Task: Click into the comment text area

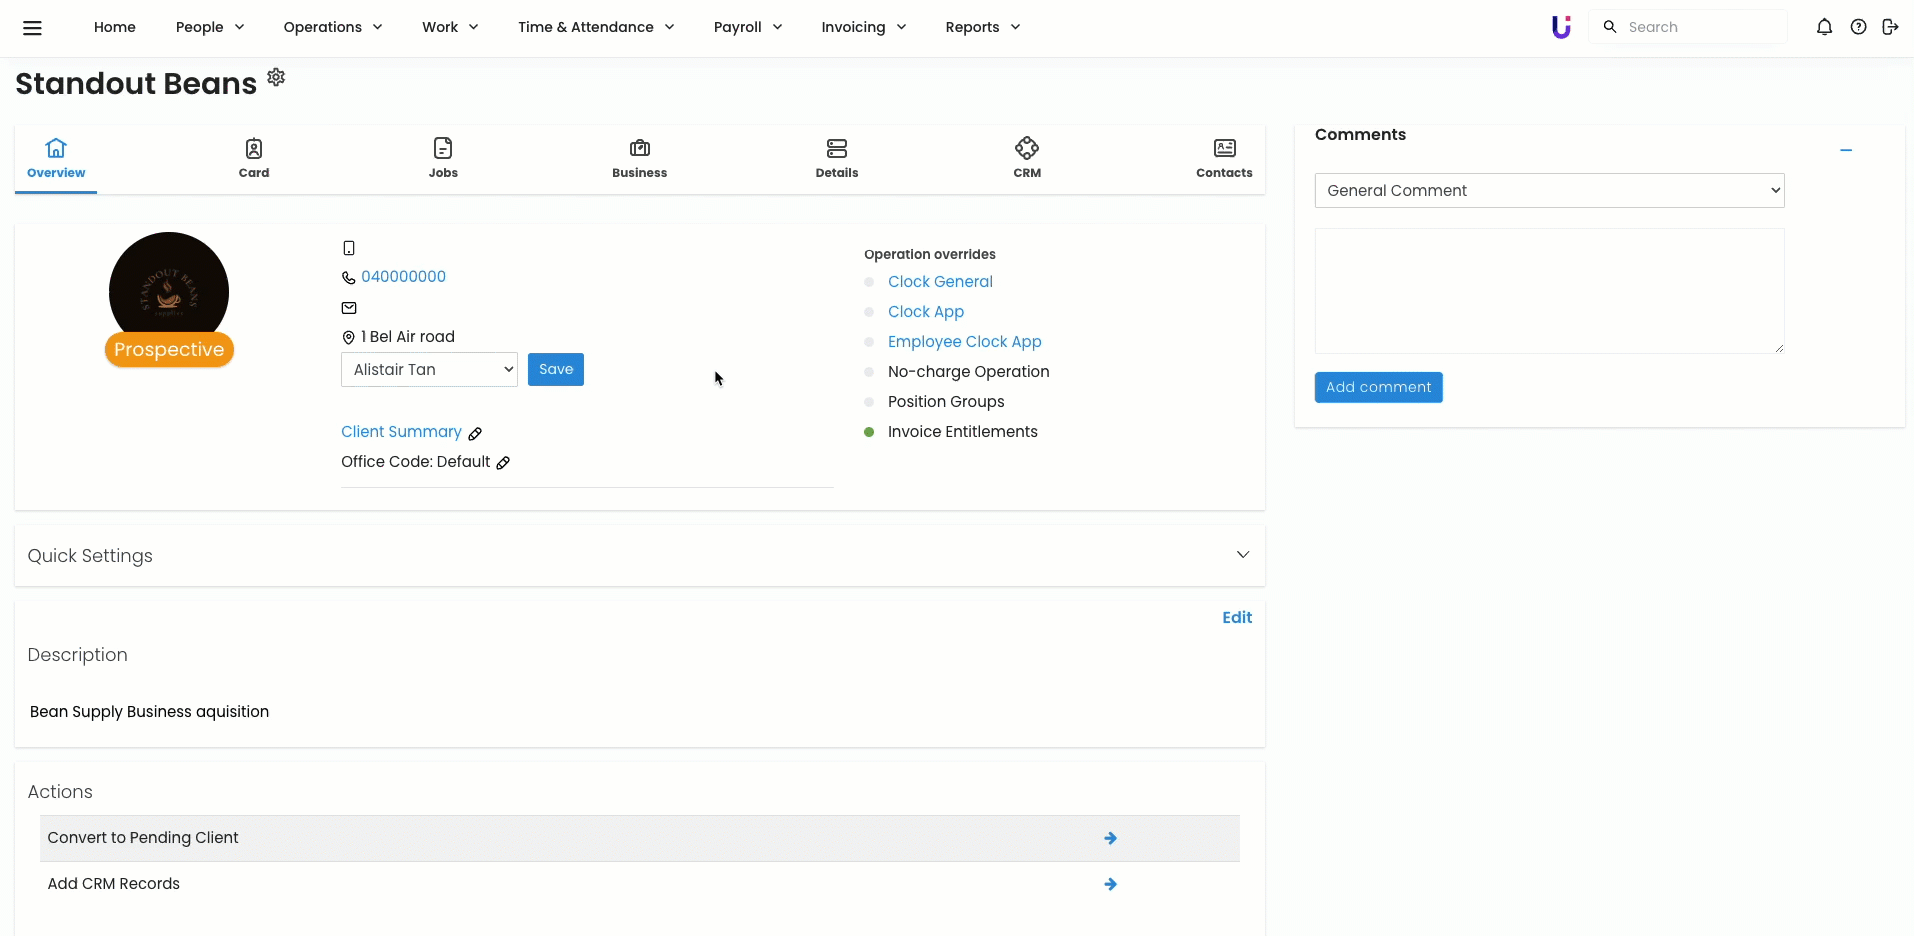Action: (x=1548, y=291)
